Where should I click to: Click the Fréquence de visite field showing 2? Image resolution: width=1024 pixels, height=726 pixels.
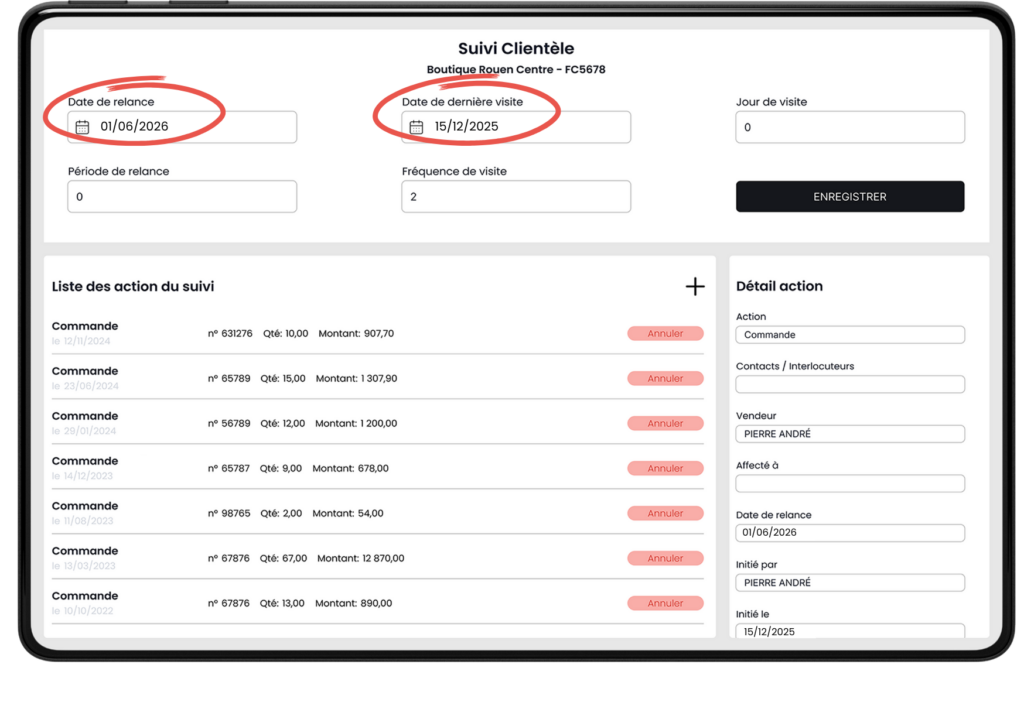(x=515, y=196)
